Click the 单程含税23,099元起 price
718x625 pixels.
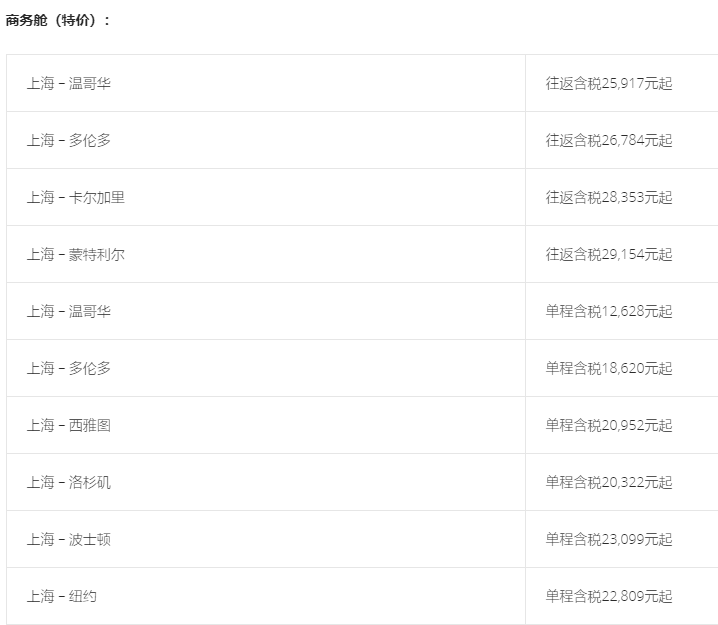(609, 540)
